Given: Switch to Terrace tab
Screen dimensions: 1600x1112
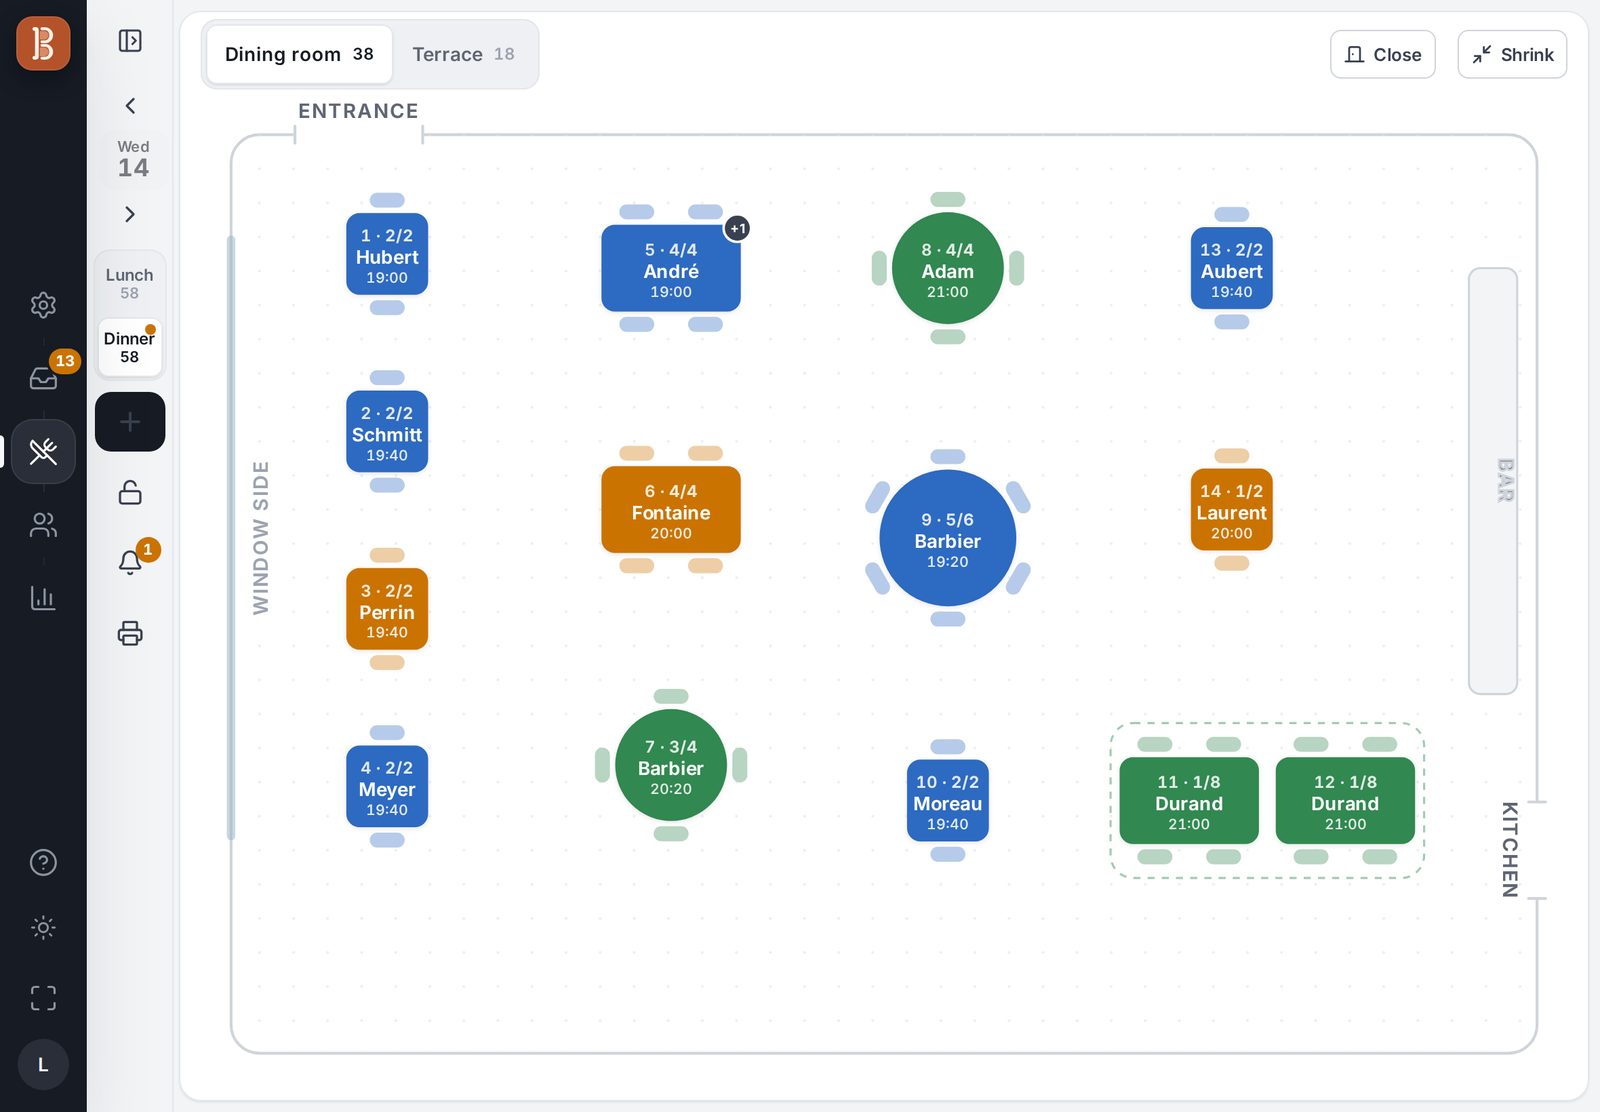Looking at the screenshot, I should pyautogui.click(x=463, y=54).
